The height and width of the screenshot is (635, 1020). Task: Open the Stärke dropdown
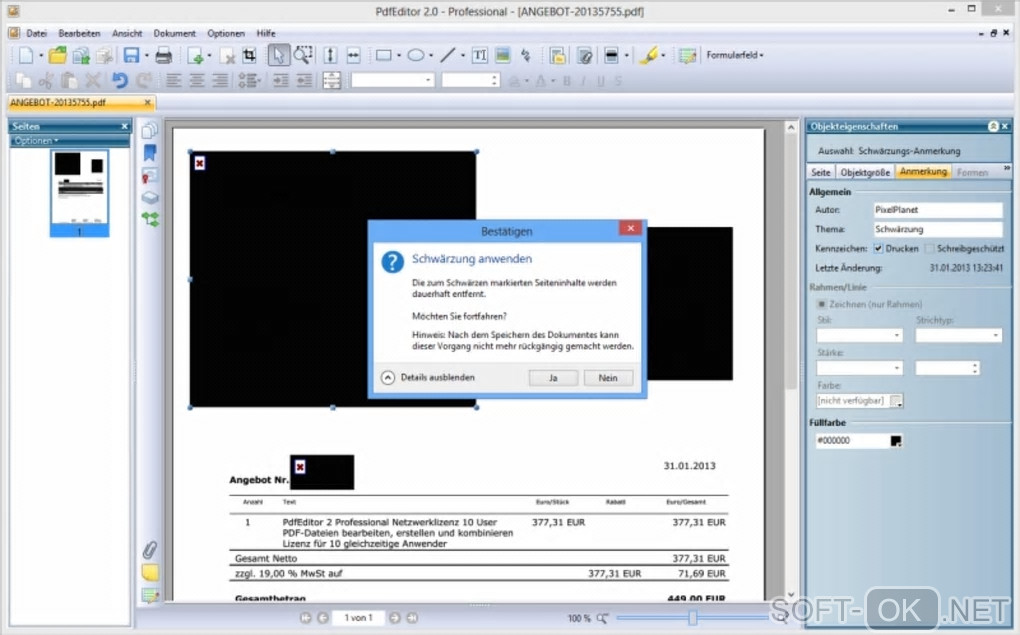point(859,368)
